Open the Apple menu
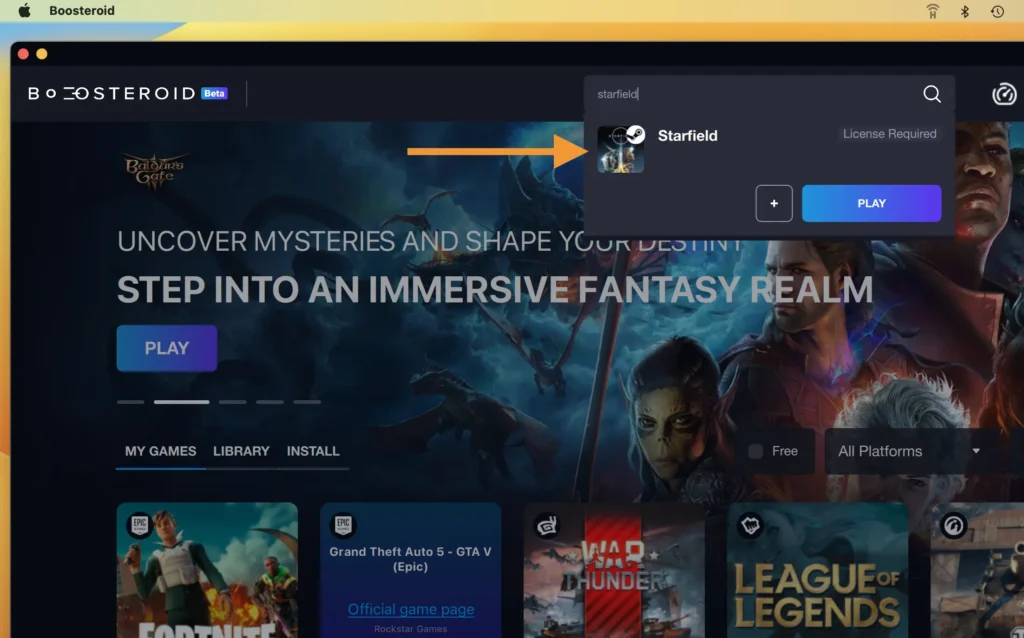The width and height of the screenshot is (1024, 638). pyautogui.click(x=24, y=10)
